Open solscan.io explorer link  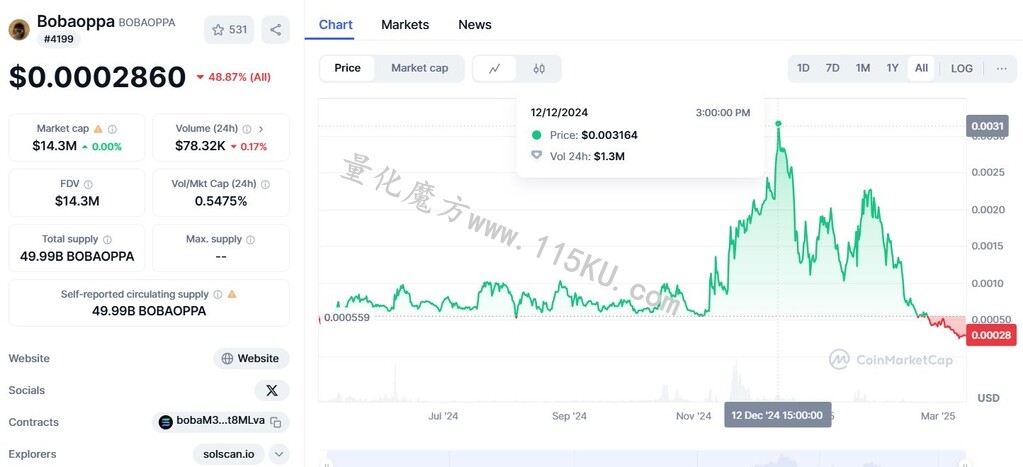click(x=228, y=454)
